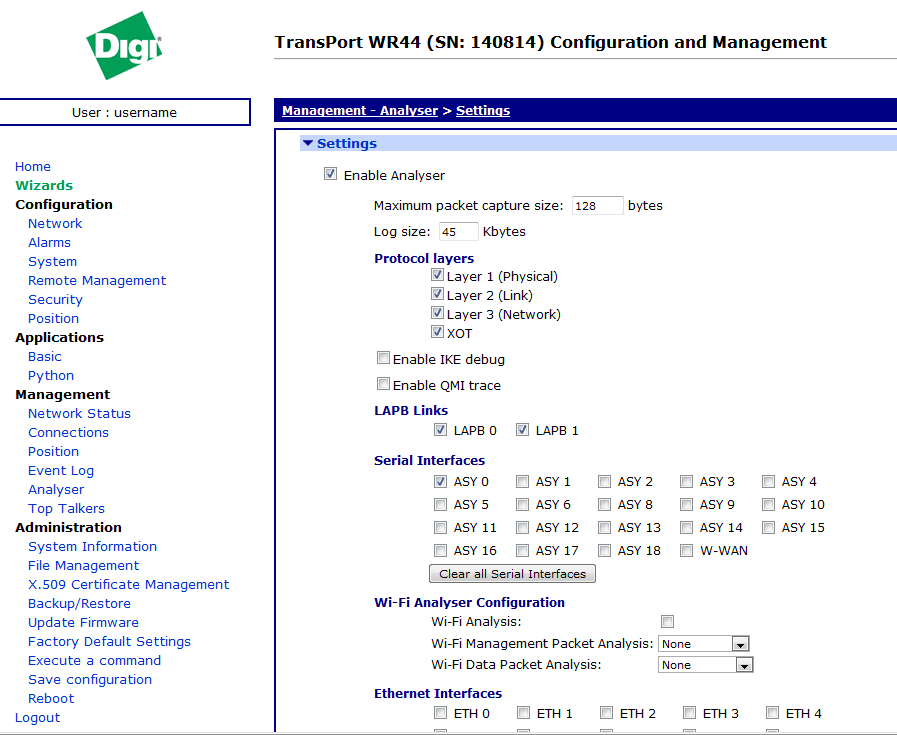The image size is (897, 735).
Task: Open the Wizards link
Action: click(x=44, y=186)
